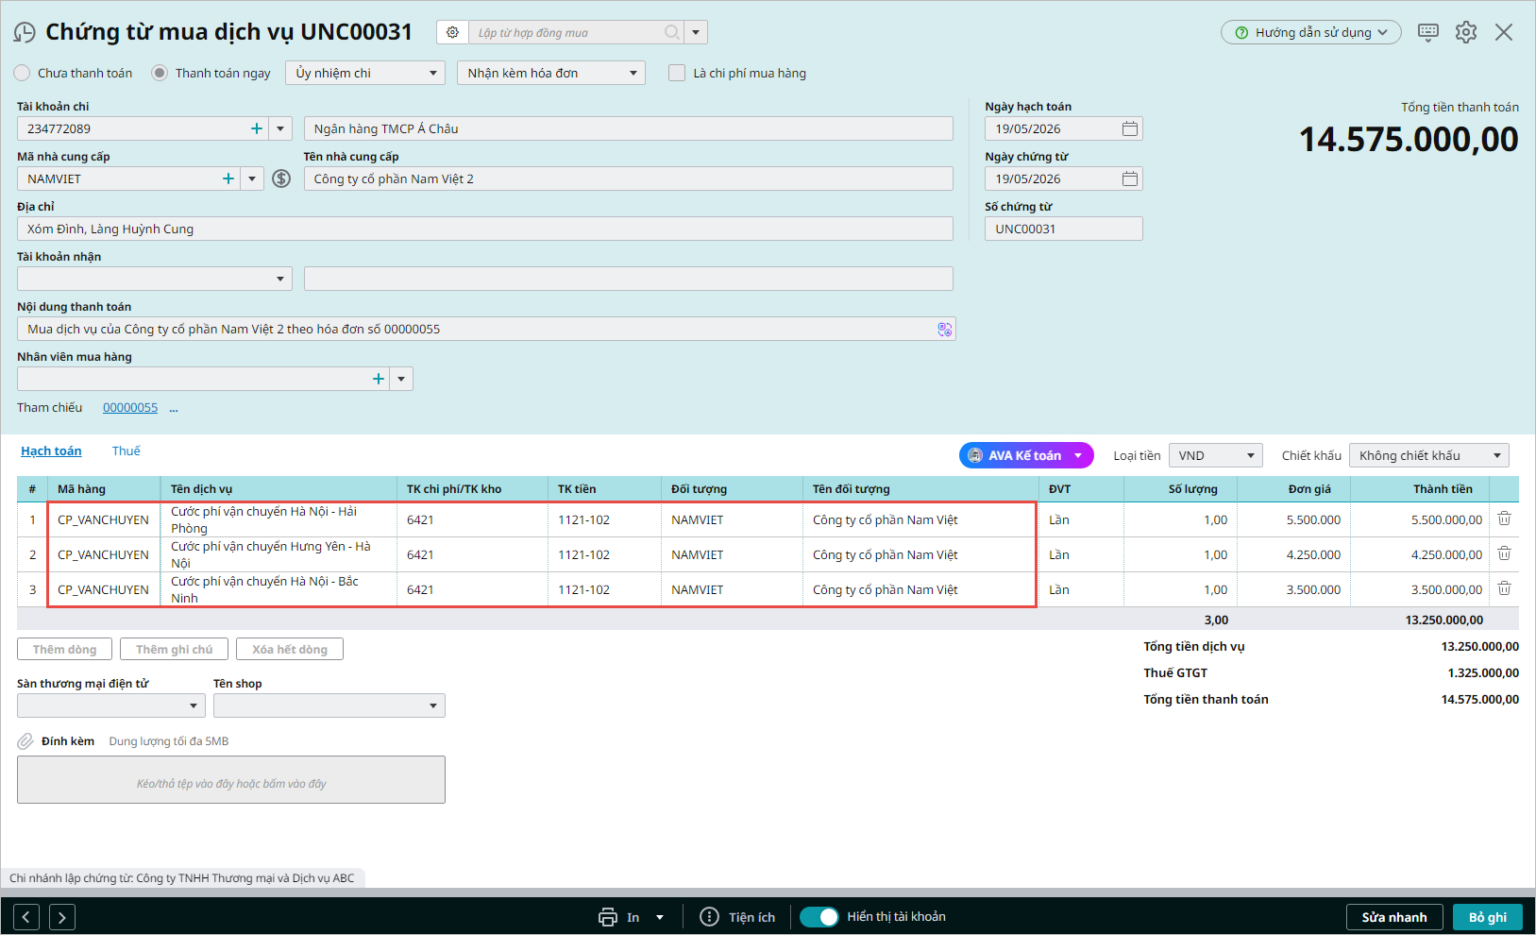Click Thêm dòng button
This screenshot has height=935, width=1536.
[65, 649]
